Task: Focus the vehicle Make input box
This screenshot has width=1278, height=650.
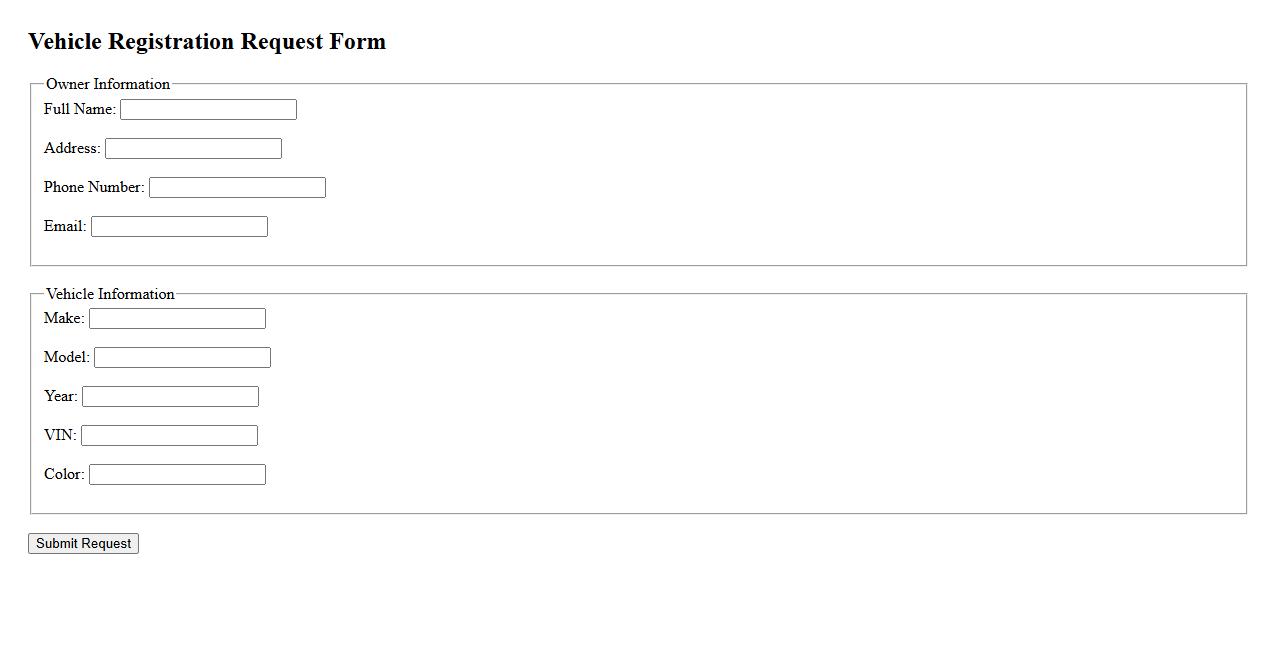Action: click(x=177, y=318)
